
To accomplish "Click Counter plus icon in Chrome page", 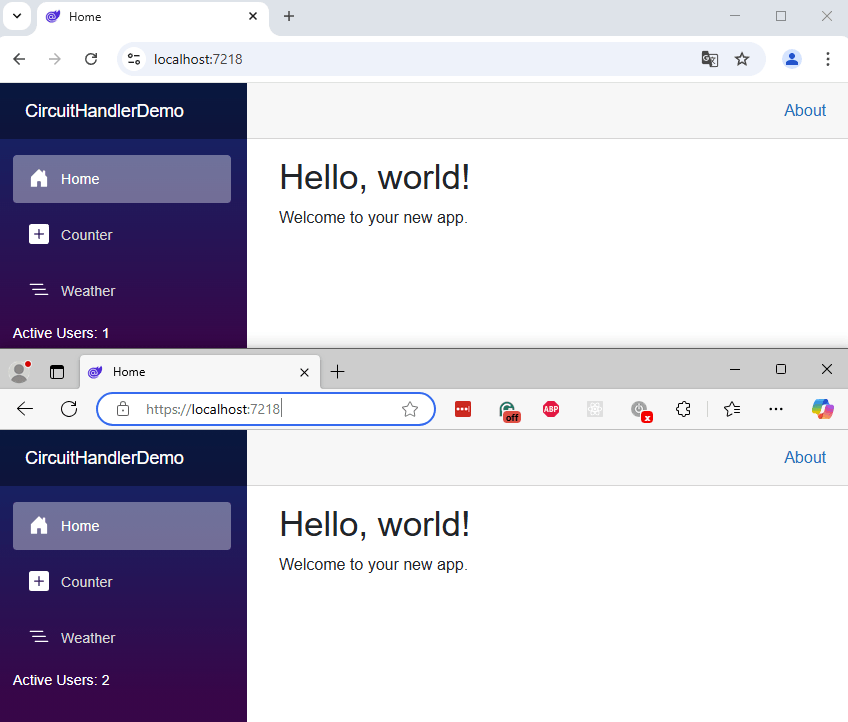I will (39, 234).
